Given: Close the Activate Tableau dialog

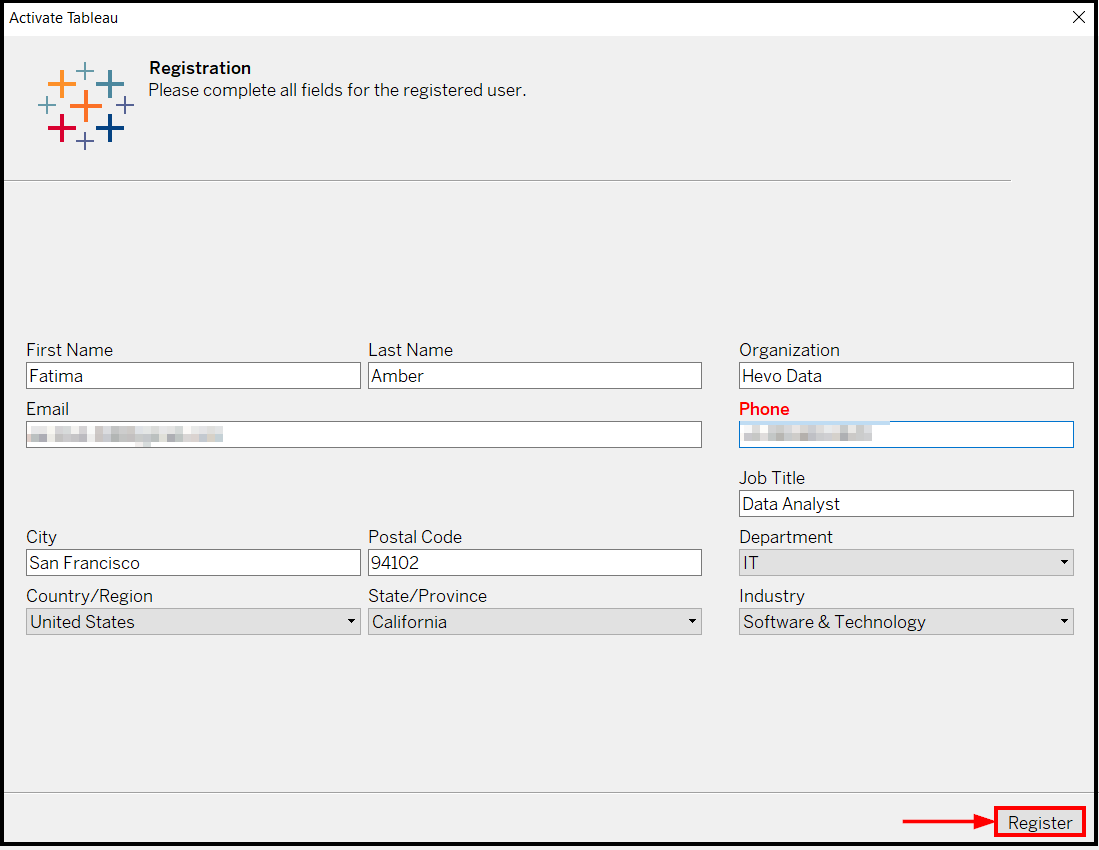Looking at the screenshot, I should pos(1079,17).
